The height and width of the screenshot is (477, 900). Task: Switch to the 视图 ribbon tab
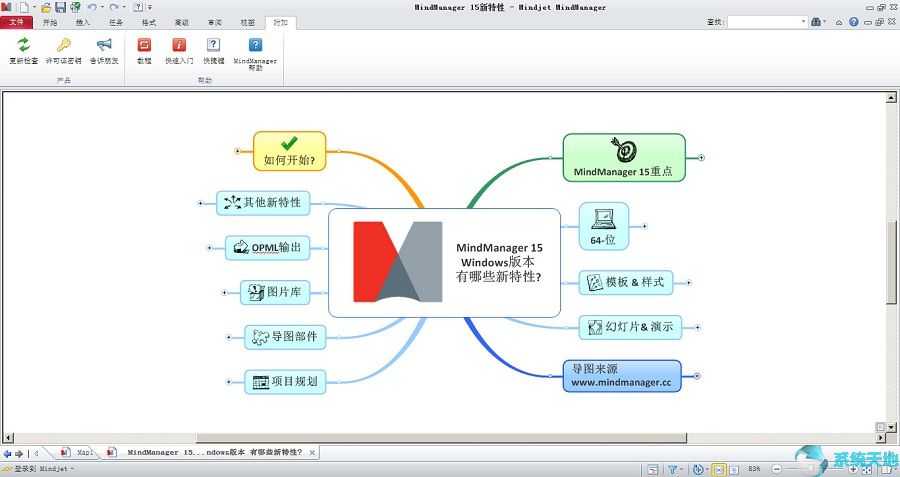[x=247, y=22]
